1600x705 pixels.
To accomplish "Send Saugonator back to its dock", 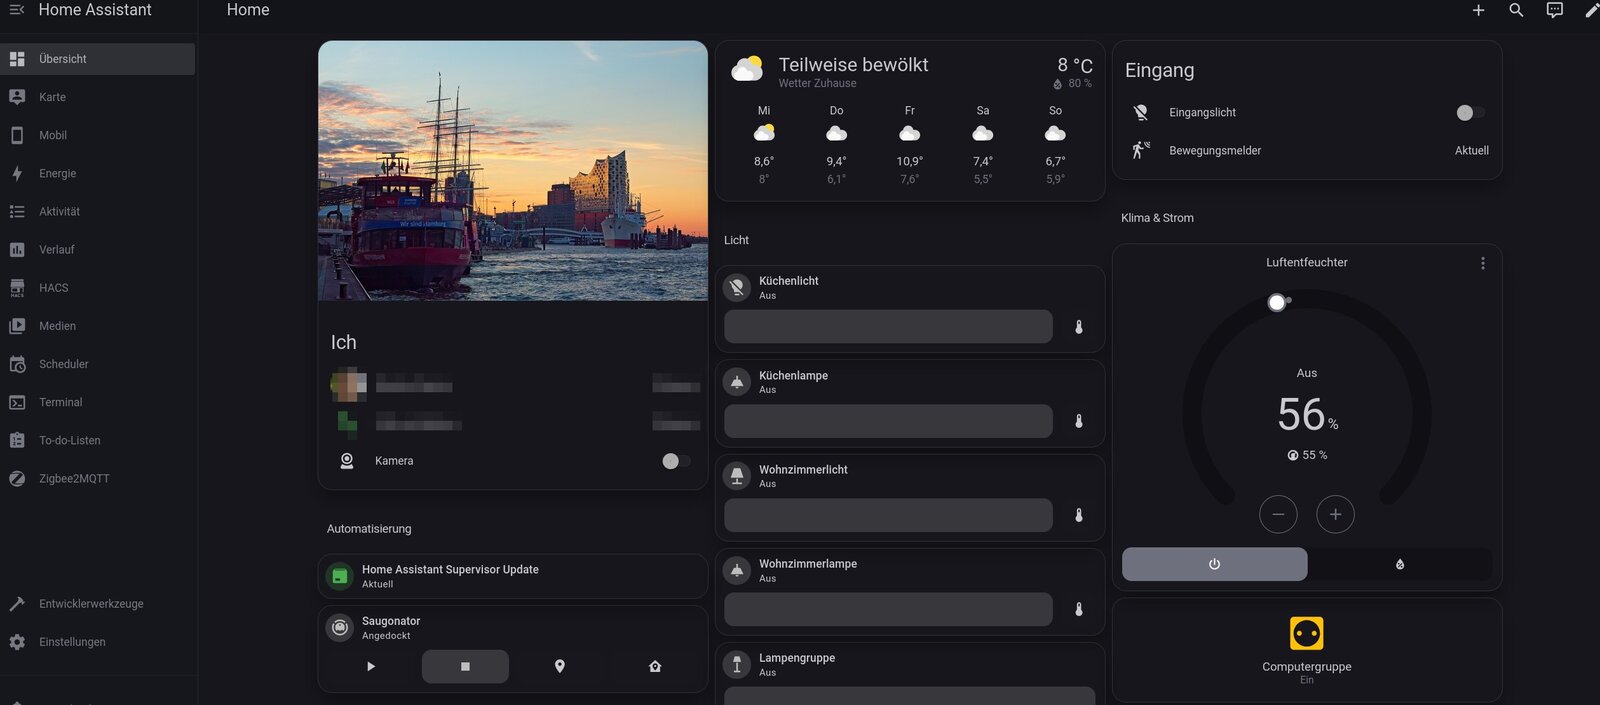I will (655, 666).
